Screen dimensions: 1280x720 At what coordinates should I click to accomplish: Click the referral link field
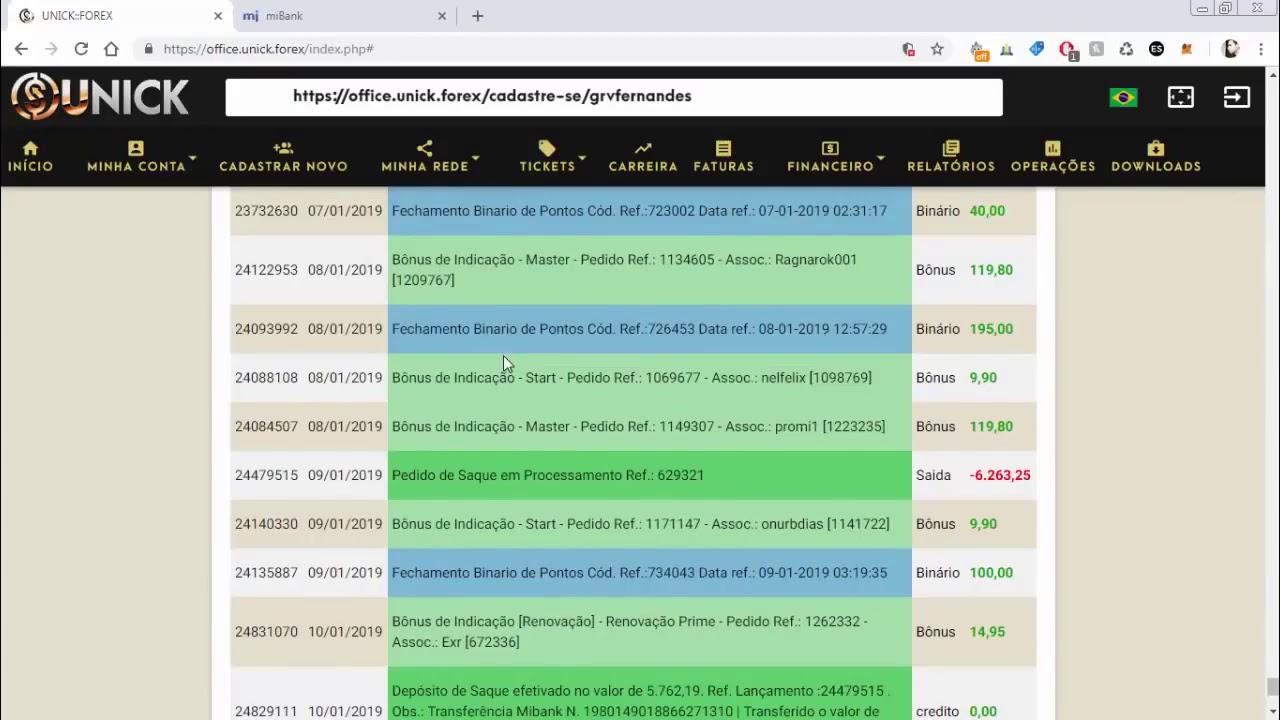click(x=614, y=97)
